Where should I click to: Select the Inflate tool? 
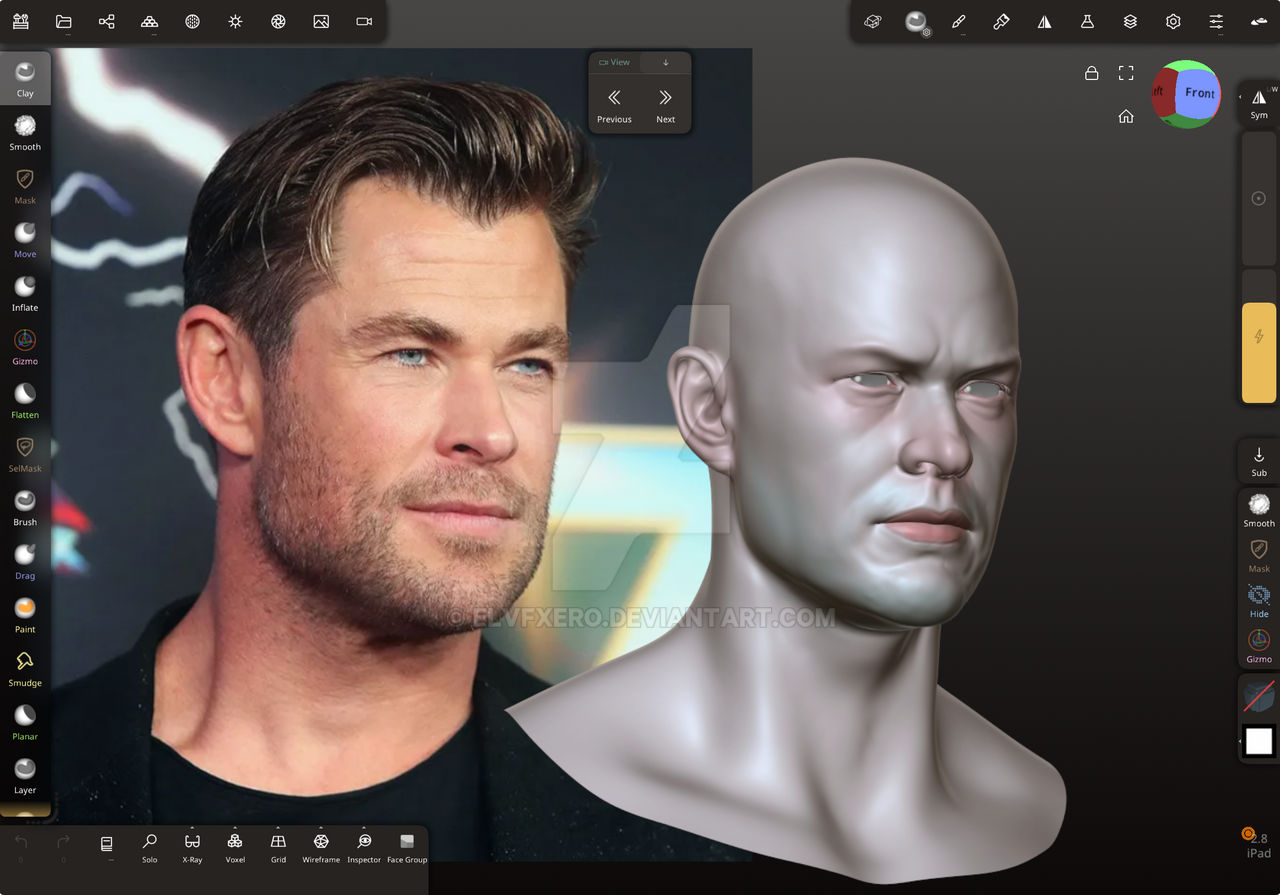click(x=25, y=294)
